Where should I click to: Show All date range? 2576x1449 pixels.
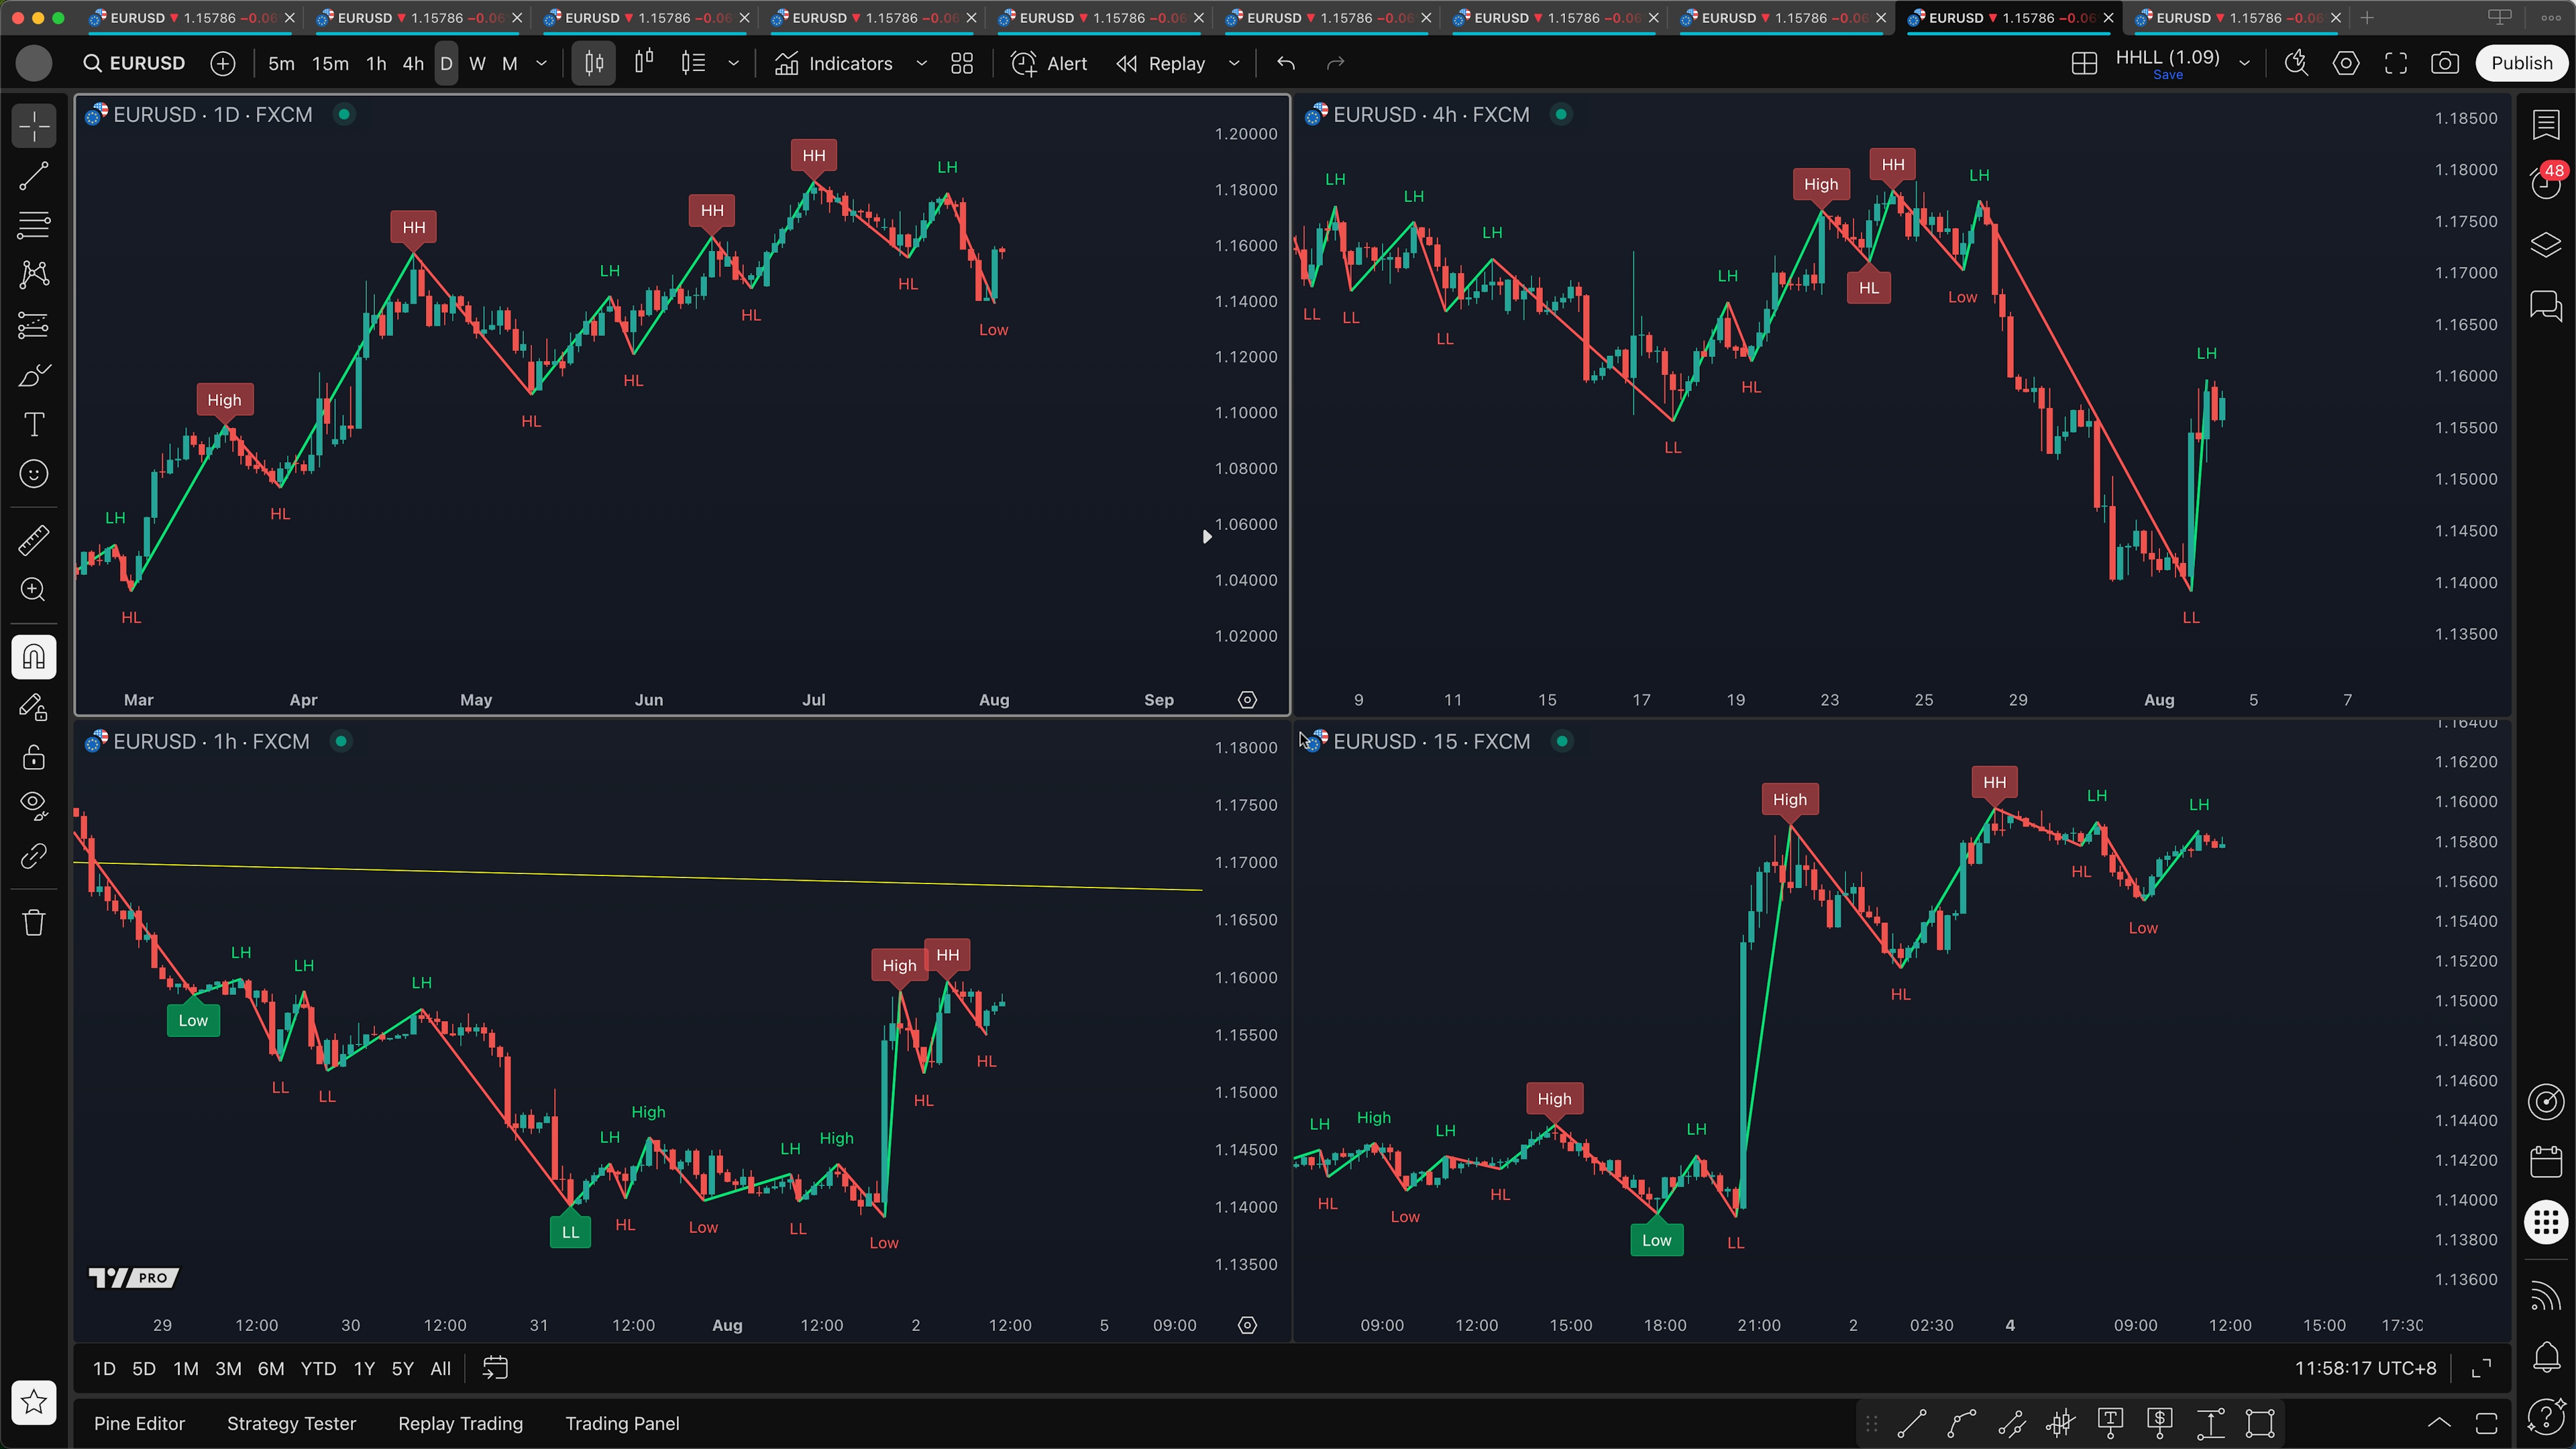(x=440, y=1368)
